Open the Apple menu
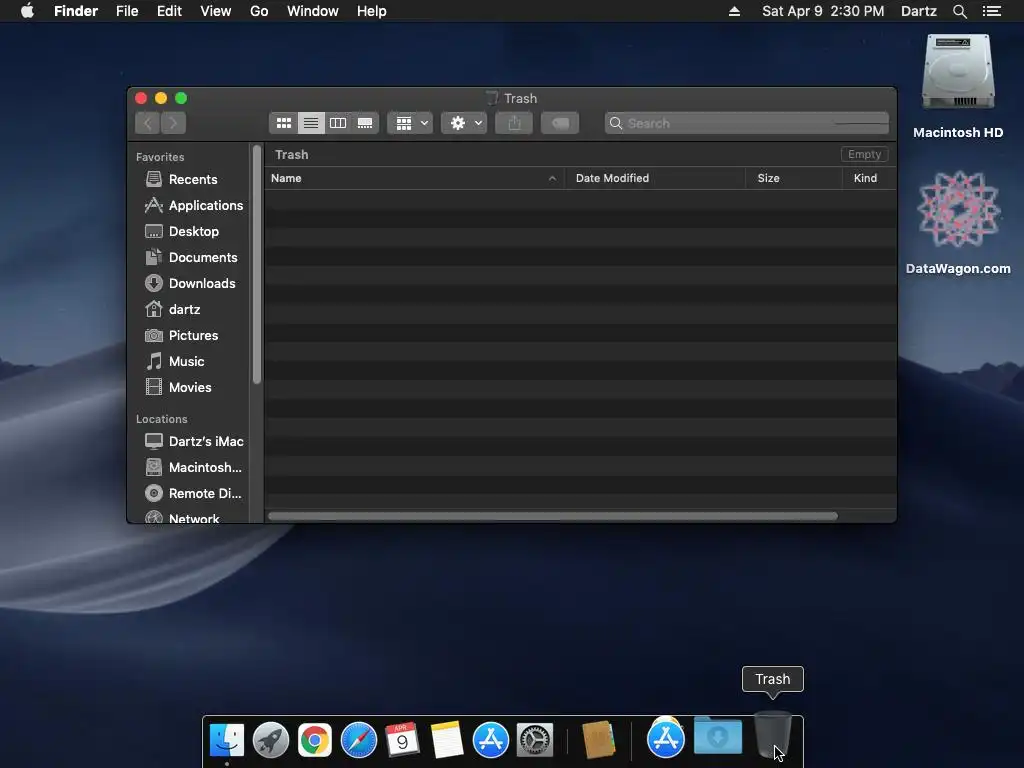This screenshot has width=1024, height=768. pyautogui.click(x=27, y=11)
